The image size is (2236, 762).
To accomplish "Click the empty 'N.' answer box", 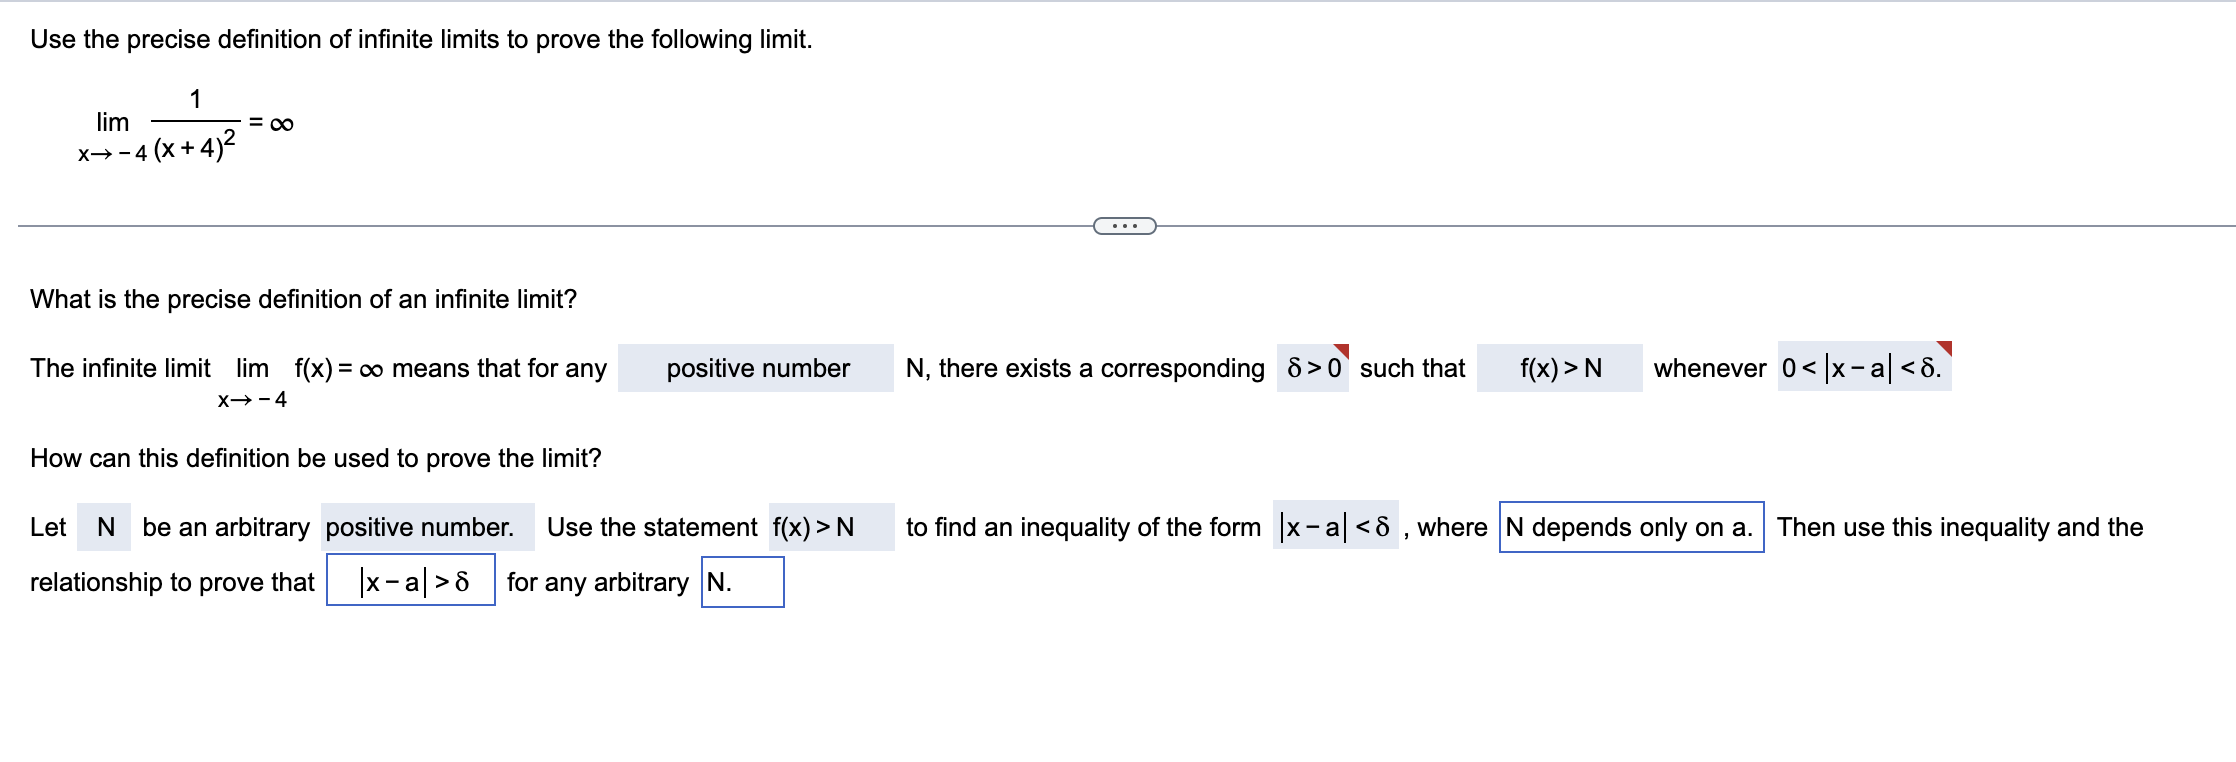I will pos(744,582).
